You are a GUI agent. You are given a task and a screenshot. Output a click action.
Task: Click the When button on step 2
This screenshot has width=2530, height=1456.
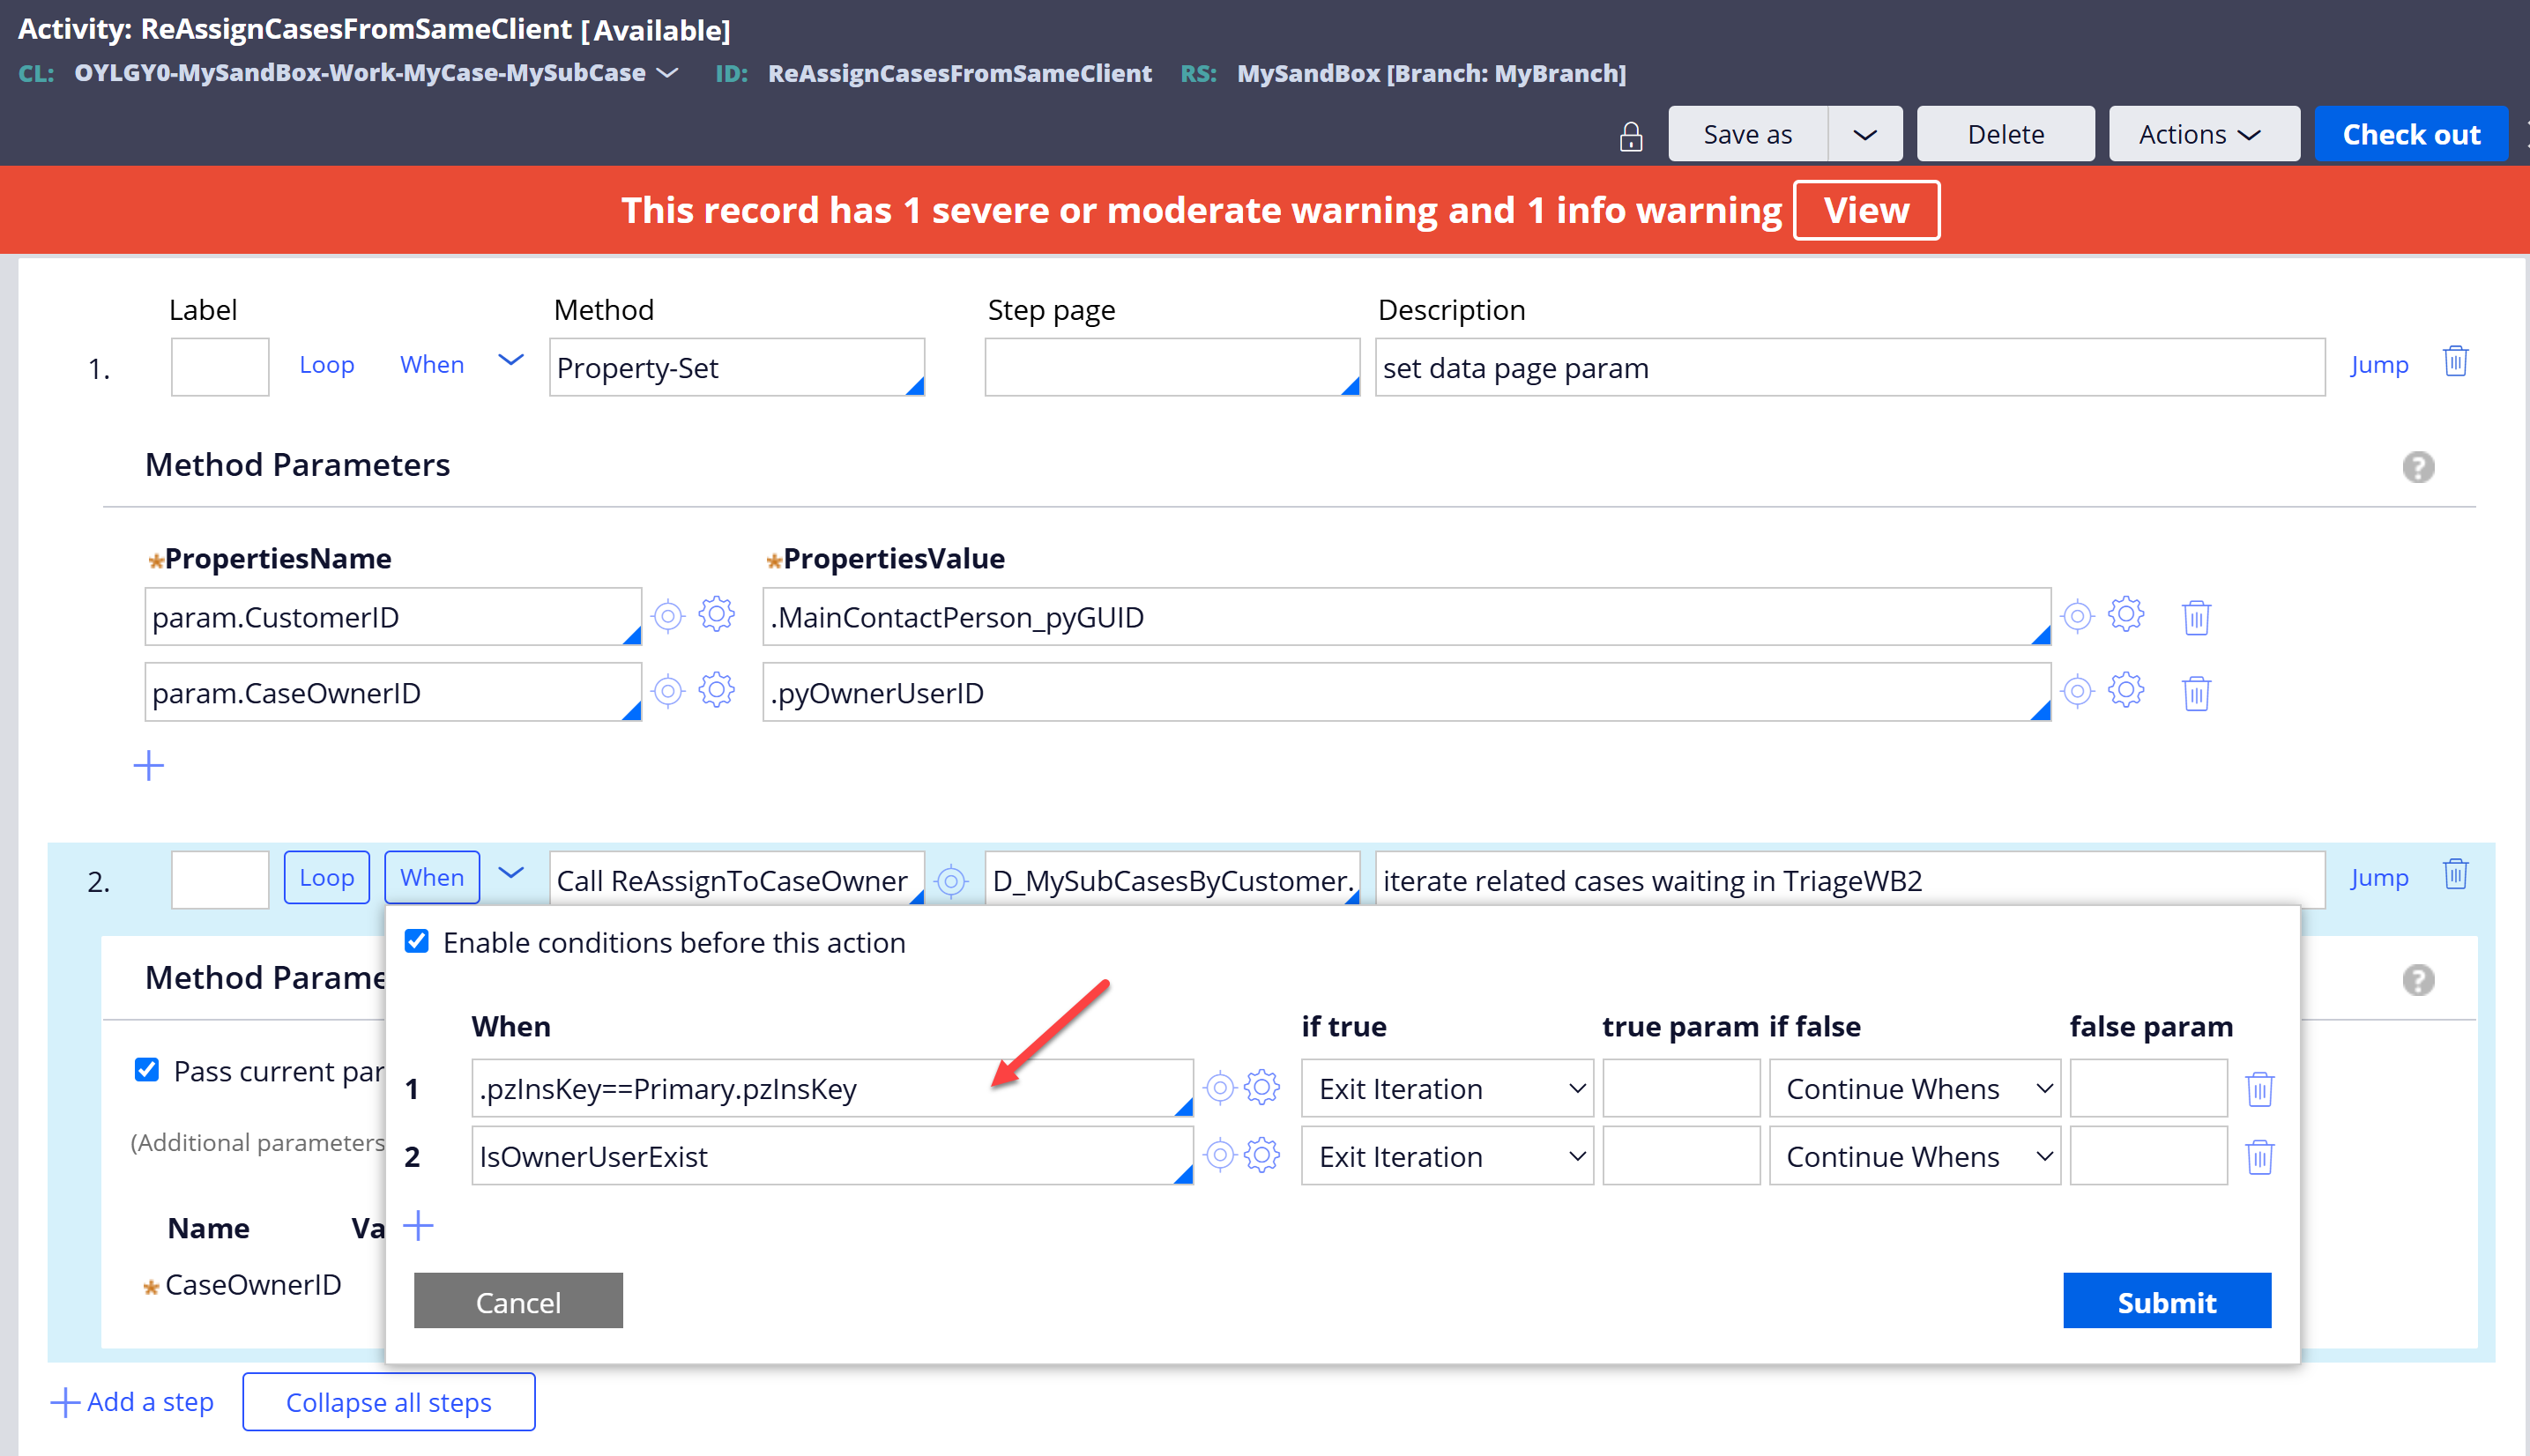coord(432,877)
